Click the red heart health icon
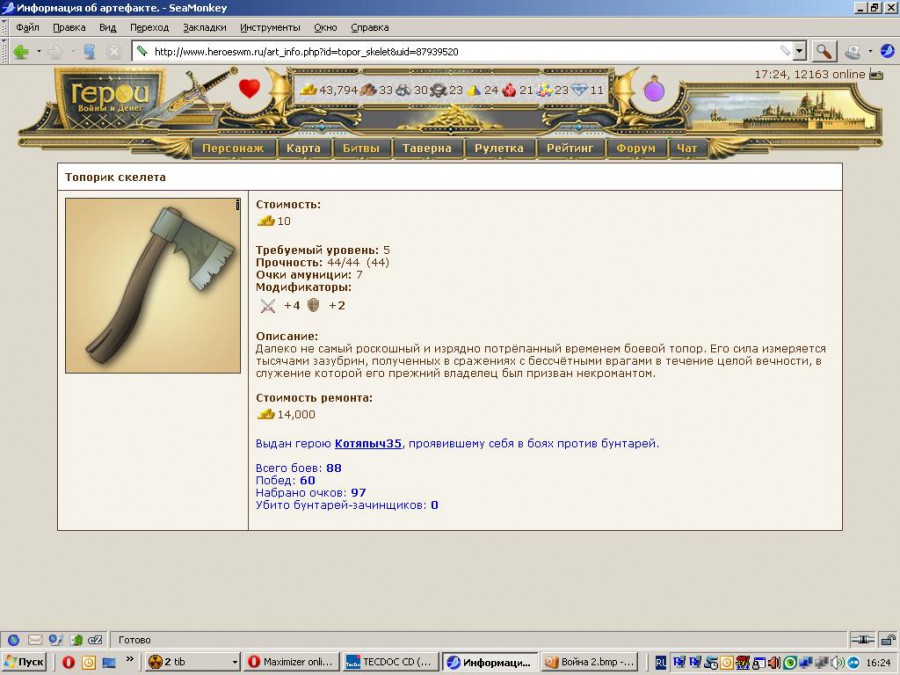Screen dimensions: 900x675 (249, 89)
